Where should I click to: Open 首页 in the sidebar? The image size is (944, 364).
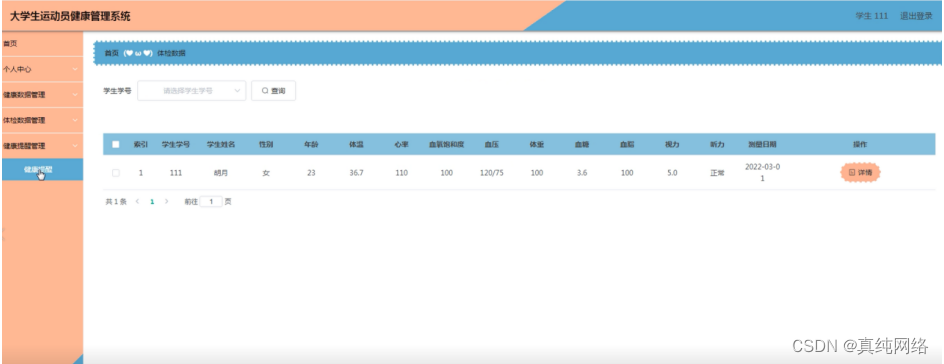10,43
